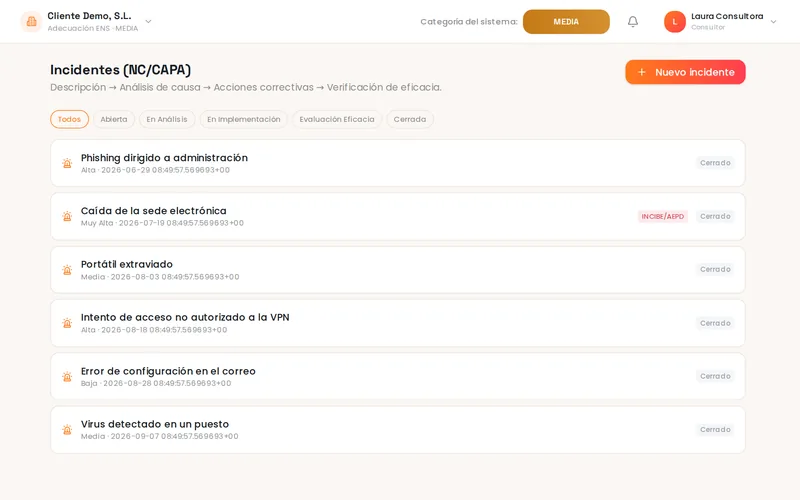The image size is (800, 500).
Task: Click Cerrado status on VPN access row
Action: pyautogui.click(x=715, y=323)
